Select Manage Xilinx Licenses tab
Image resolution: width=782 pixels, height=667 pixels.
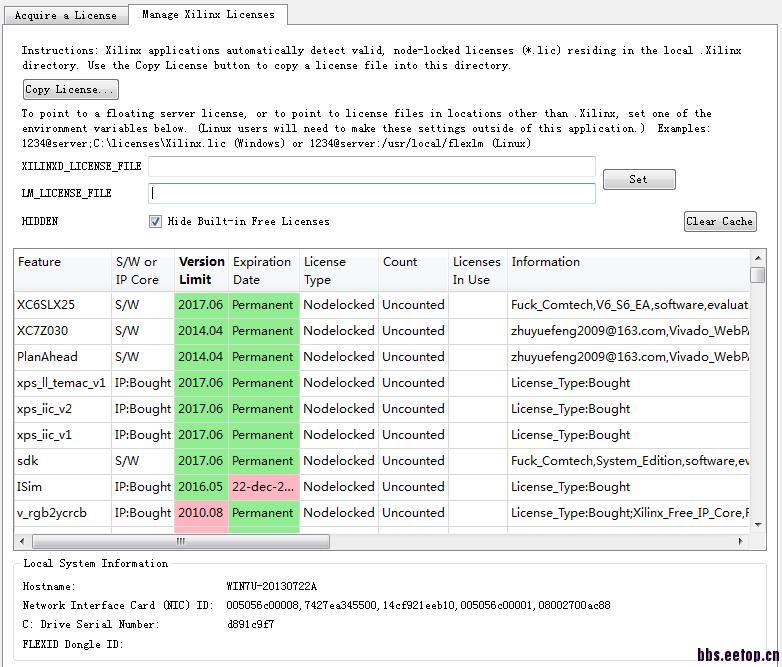pos(208,14)
